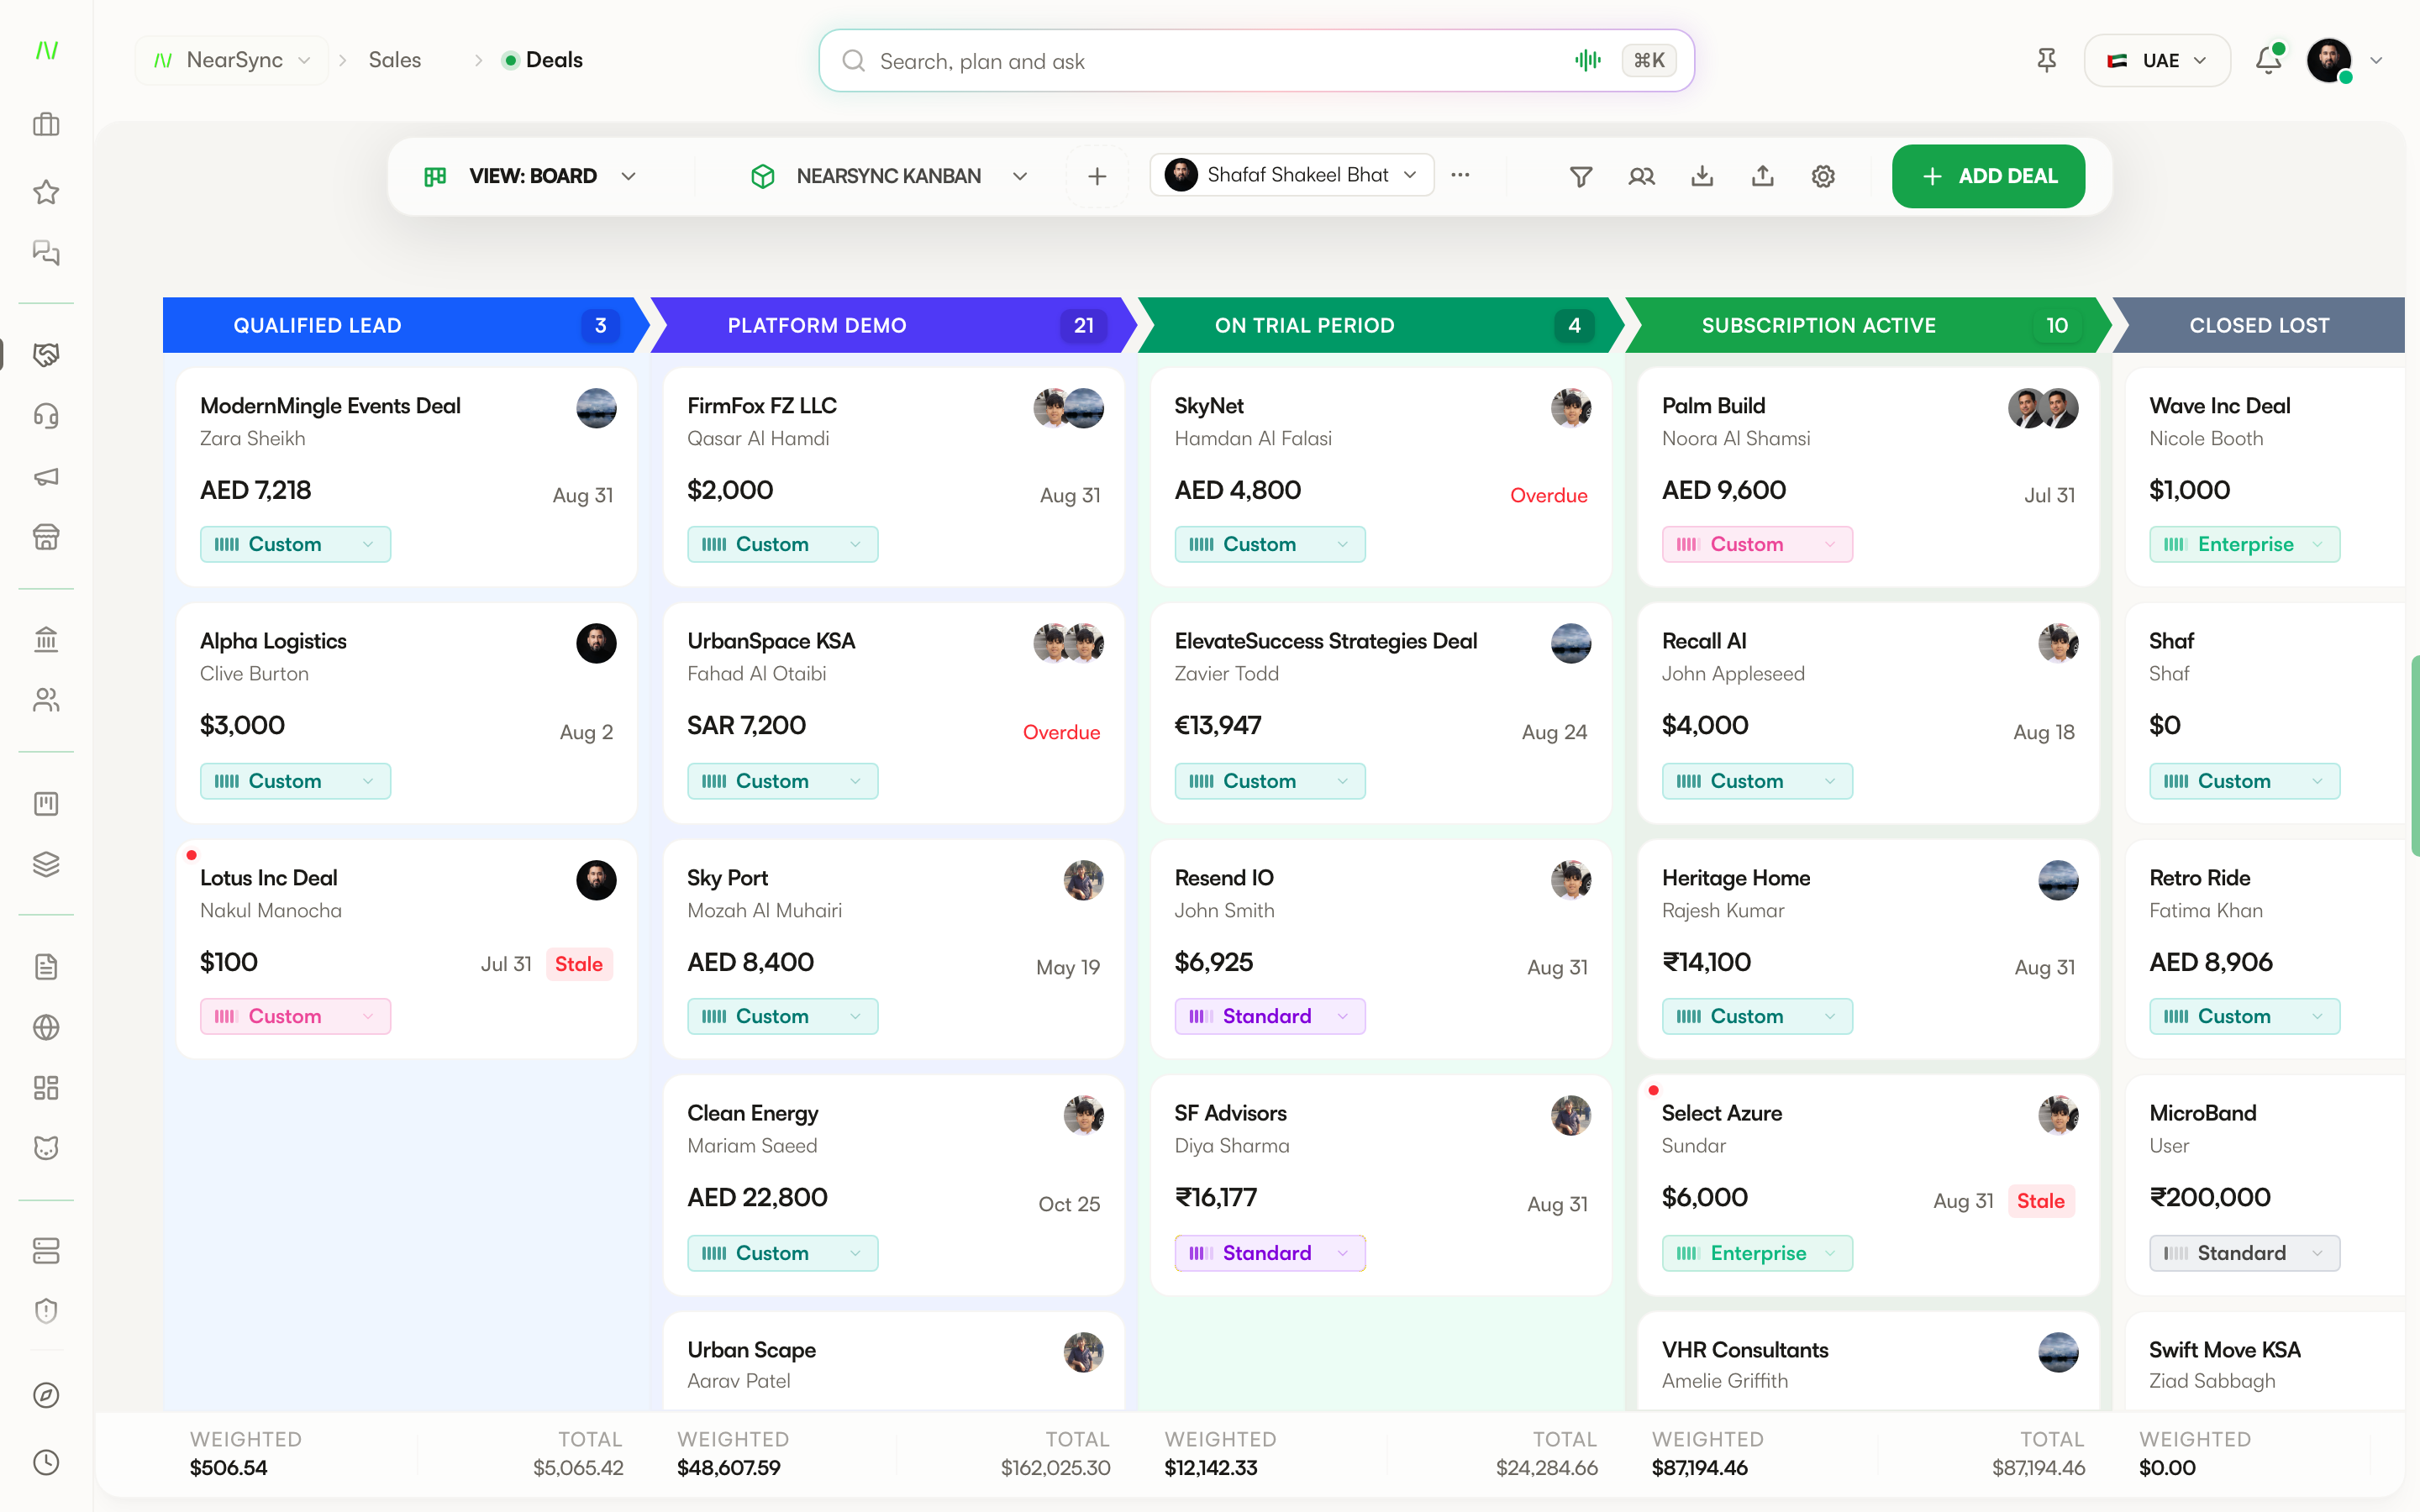The height and width of the screenshot is (1512, 2420).
Task: Click the NearSync logo in sidebar
Action: click(x=46, y=50)
